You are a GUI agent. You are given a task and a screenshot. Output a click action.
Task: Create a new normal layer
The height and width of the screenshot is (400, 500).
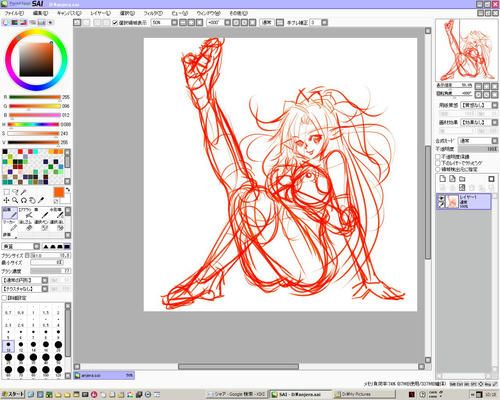click(x=443, y=179)
